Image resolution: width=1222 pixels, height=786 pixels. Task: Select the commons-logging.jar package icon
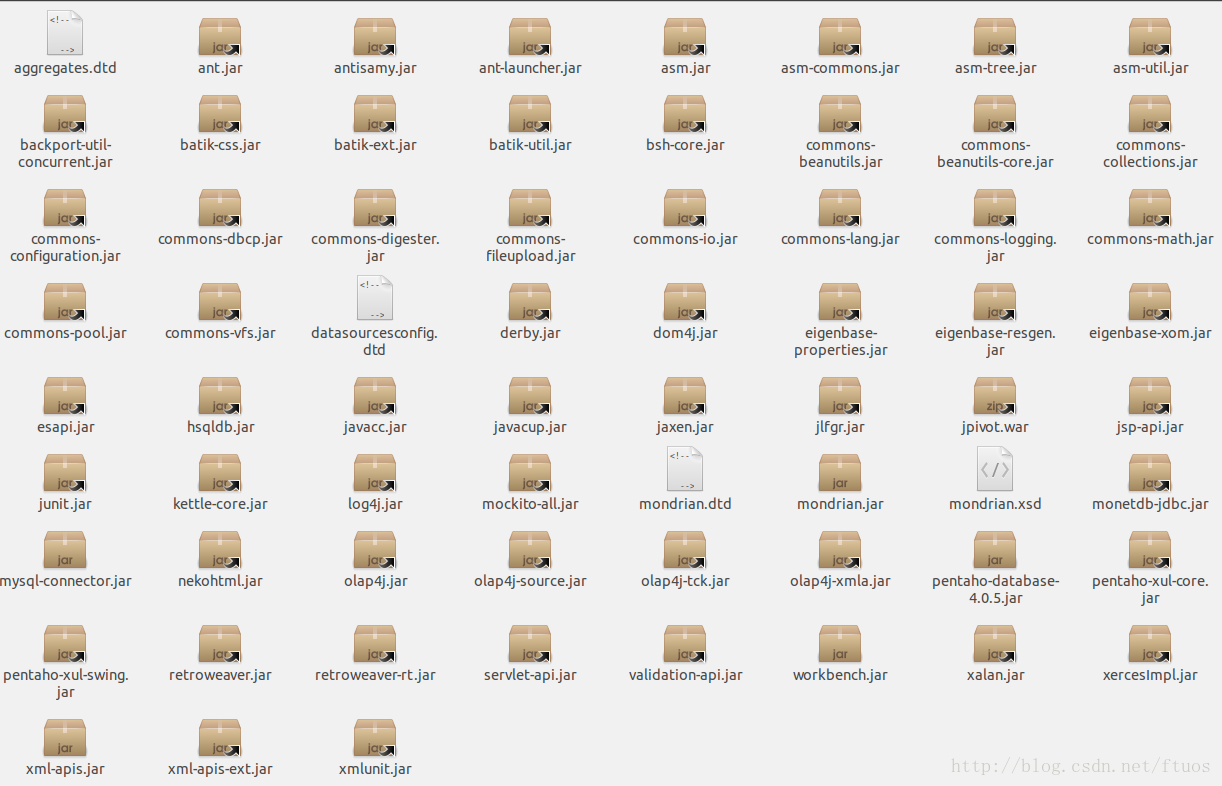click(995, 208)
